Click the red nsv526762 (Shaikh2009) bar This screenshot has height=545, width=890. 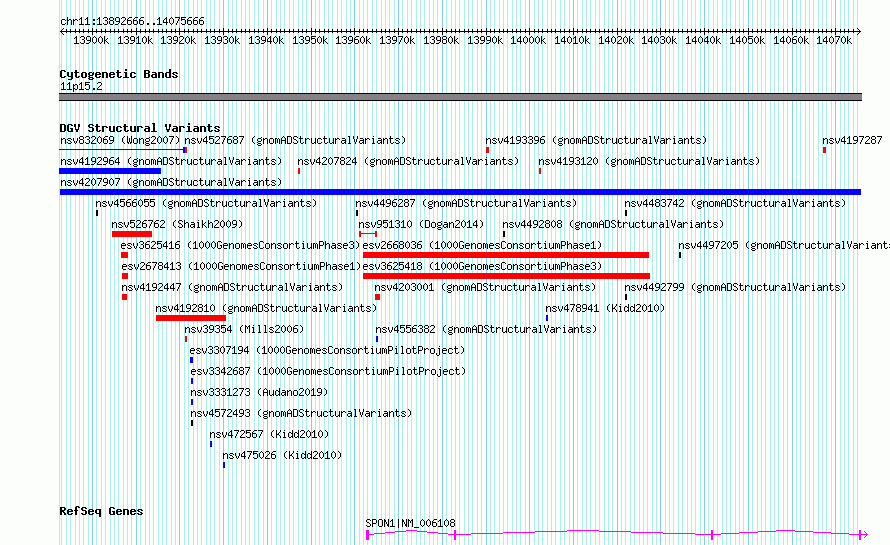tap(132, 234)
